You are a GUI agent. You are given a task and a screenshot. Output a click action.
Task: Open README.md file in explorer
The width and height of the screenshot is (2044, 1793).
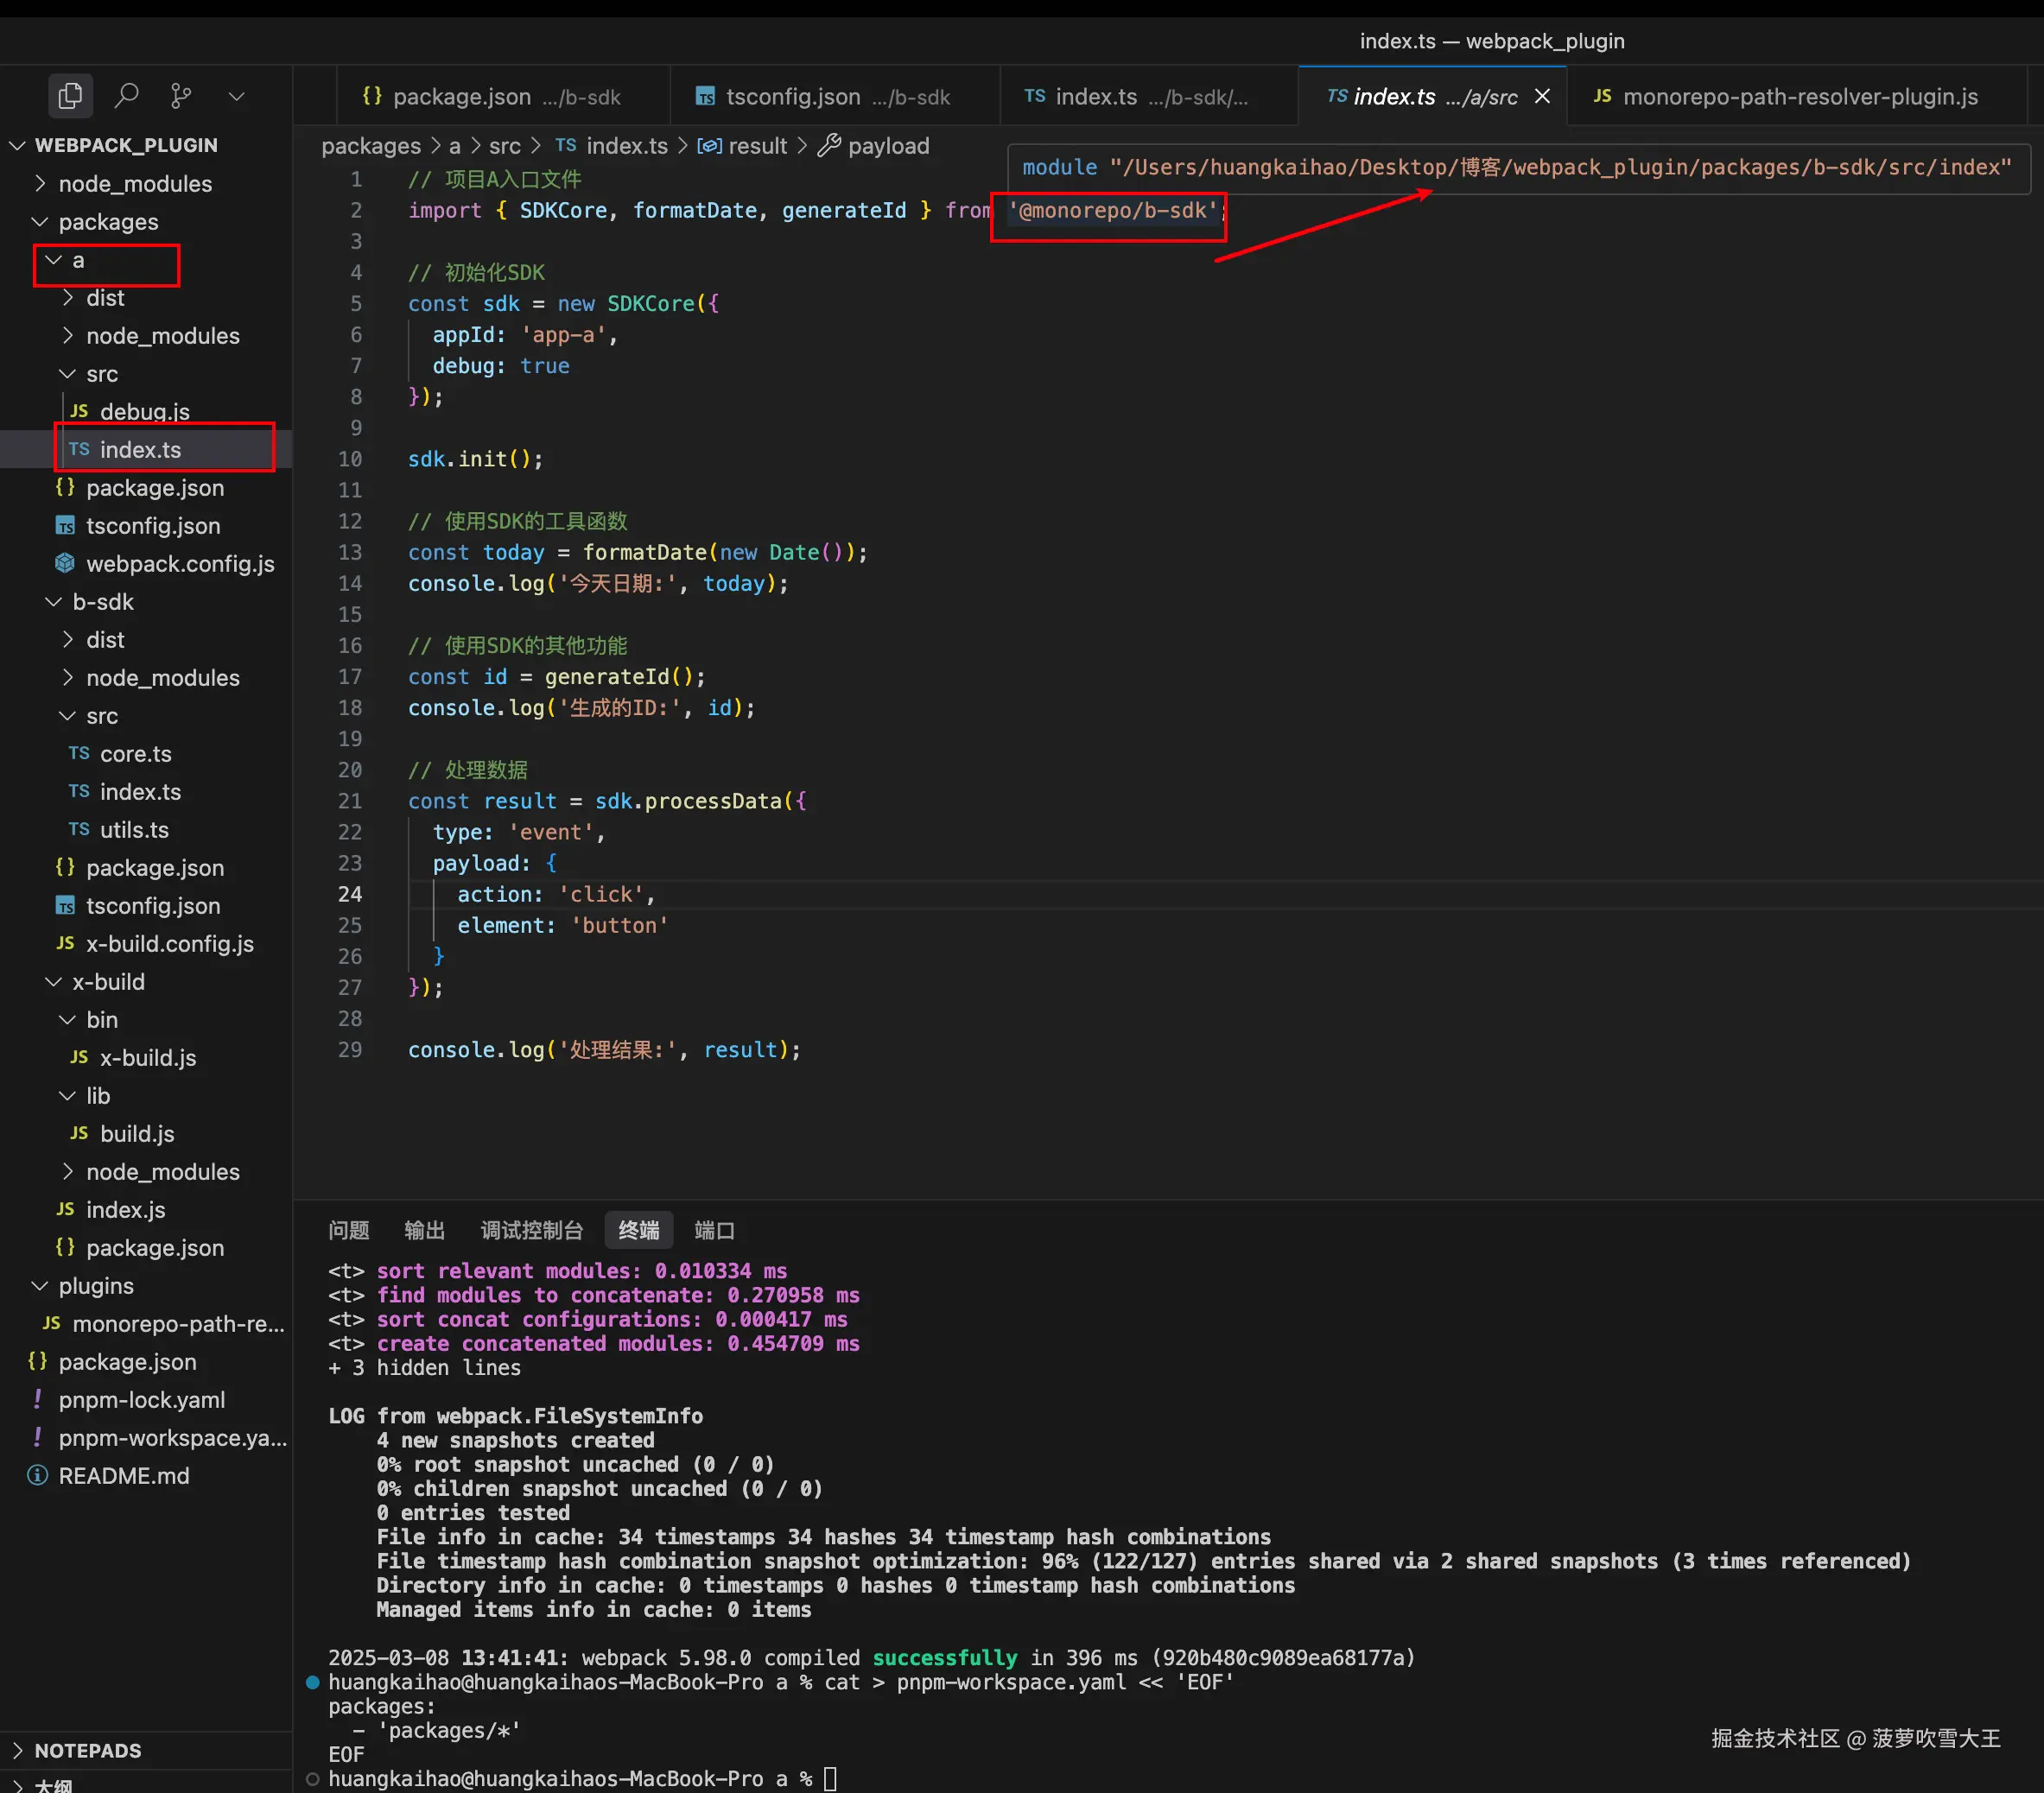pos(123,1476)
